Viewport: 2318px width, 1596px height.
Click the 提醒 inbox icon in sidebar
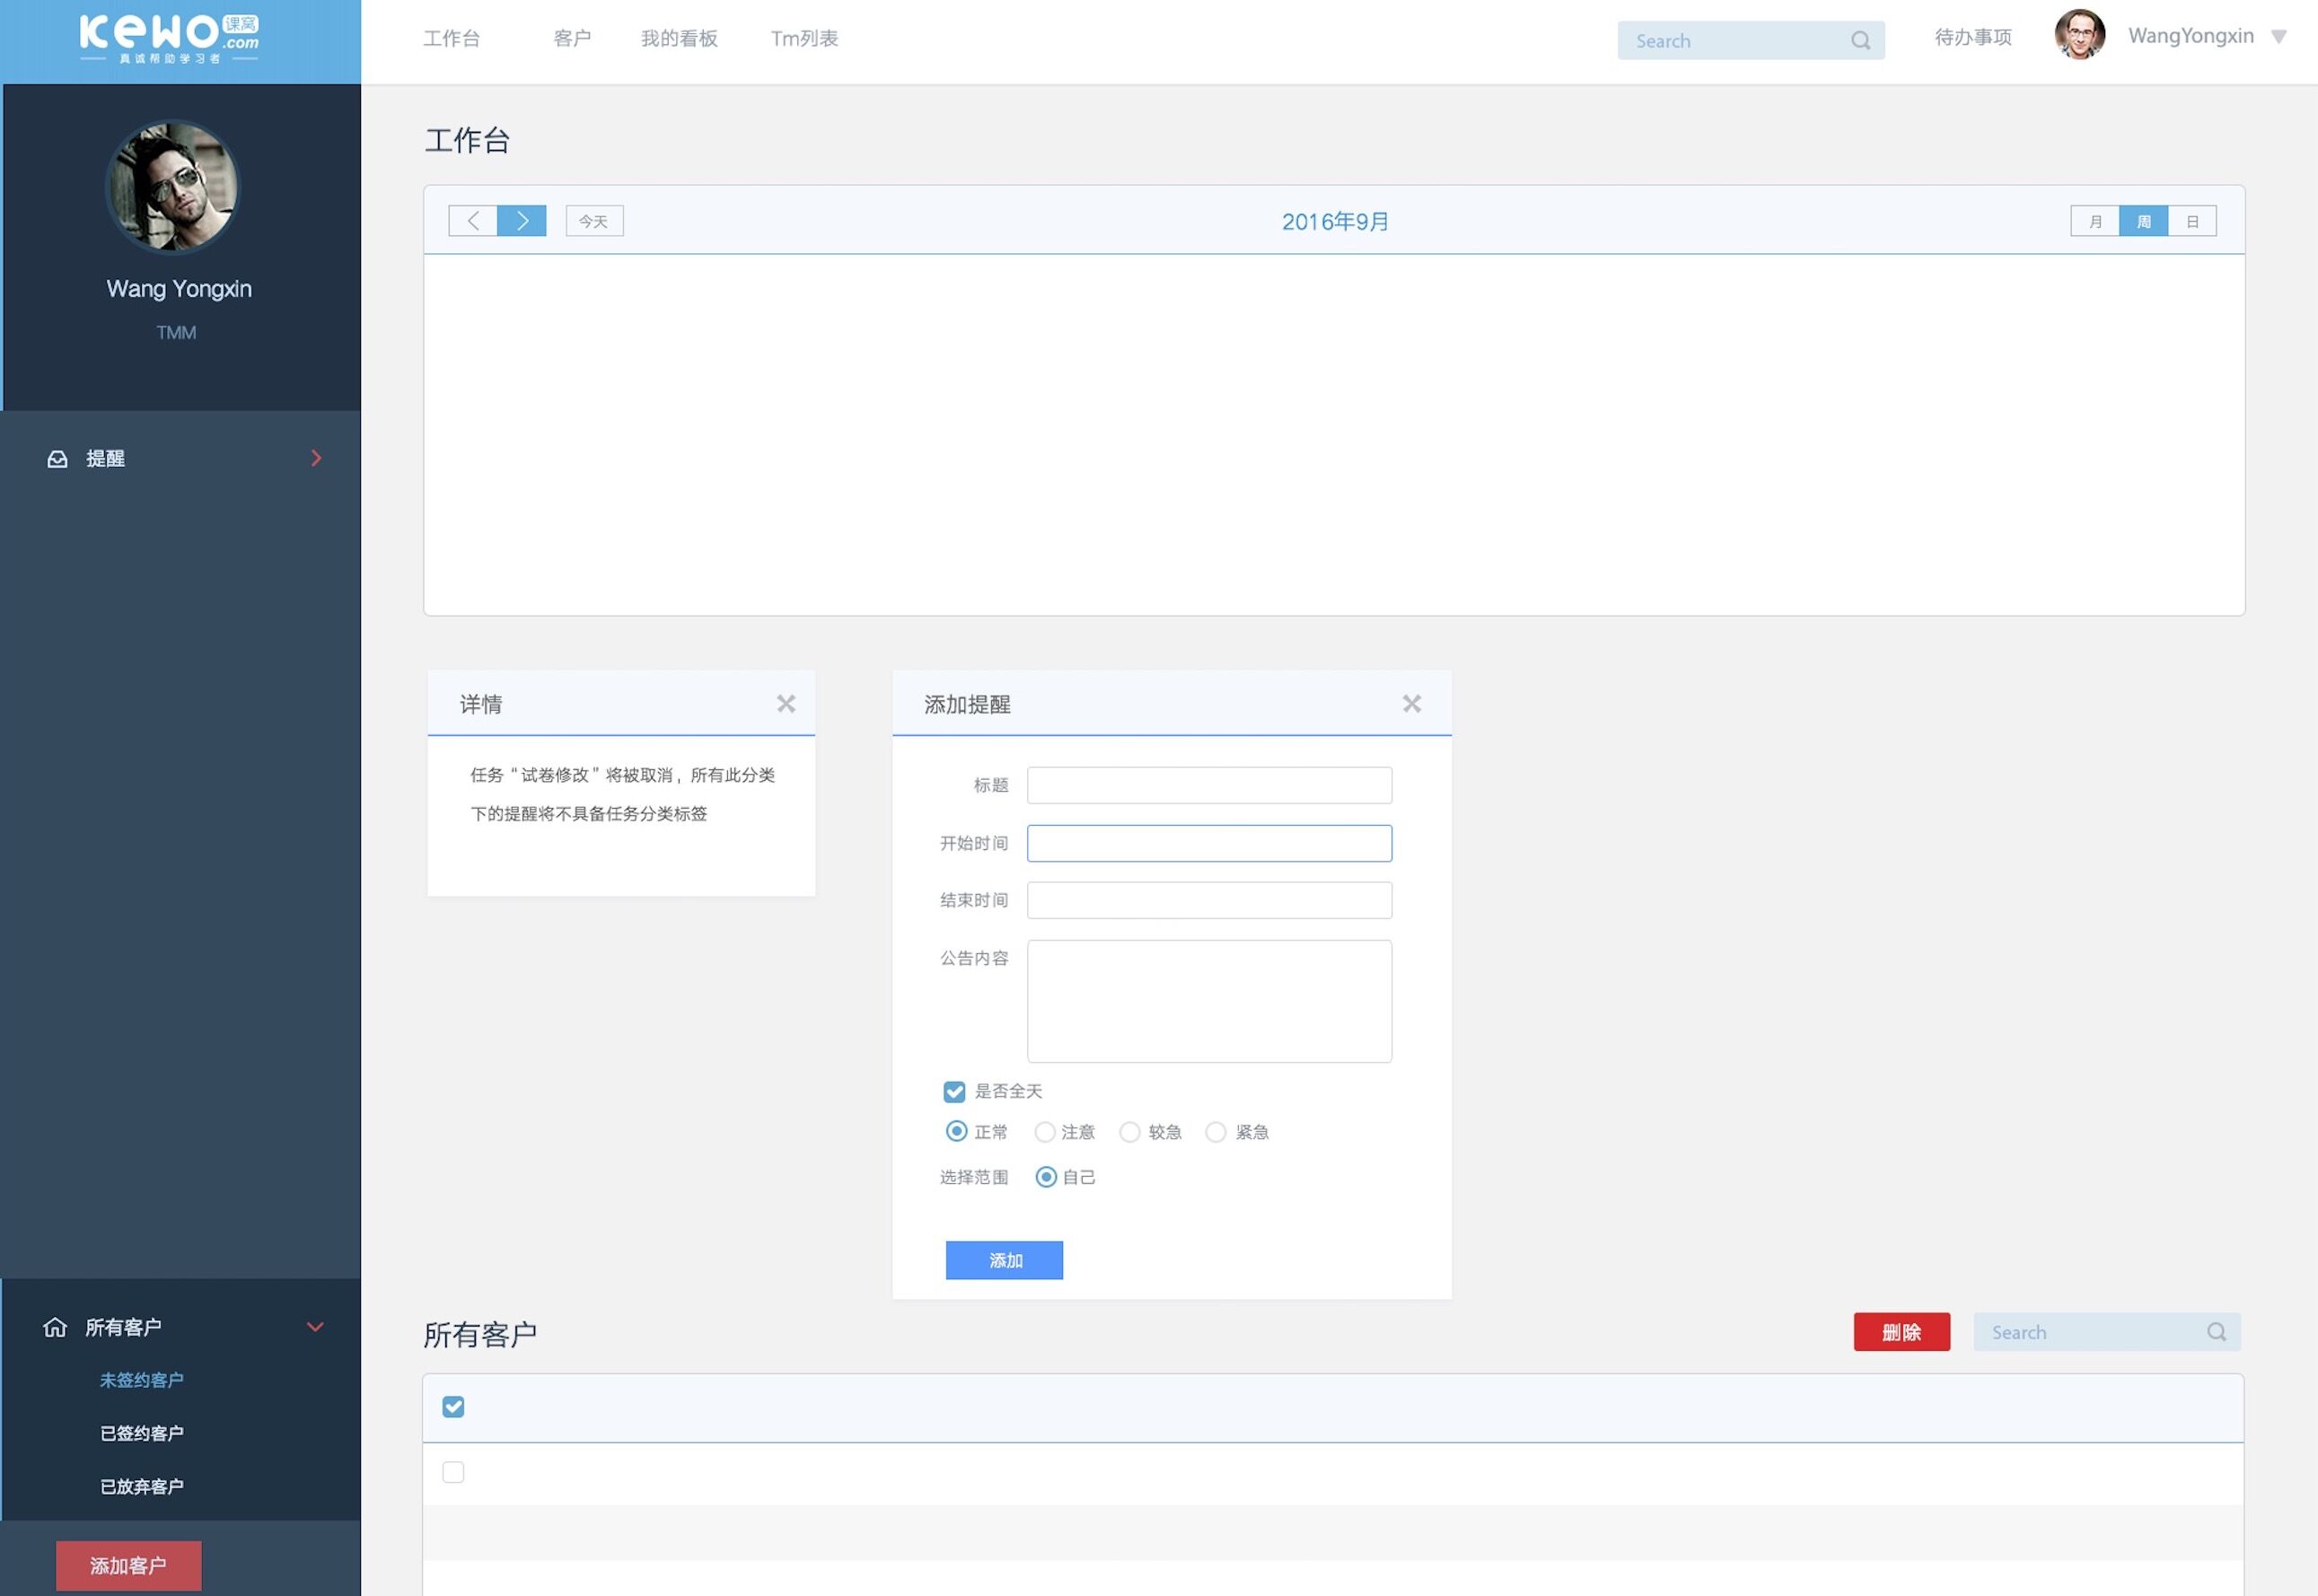(x=58, y=459)
